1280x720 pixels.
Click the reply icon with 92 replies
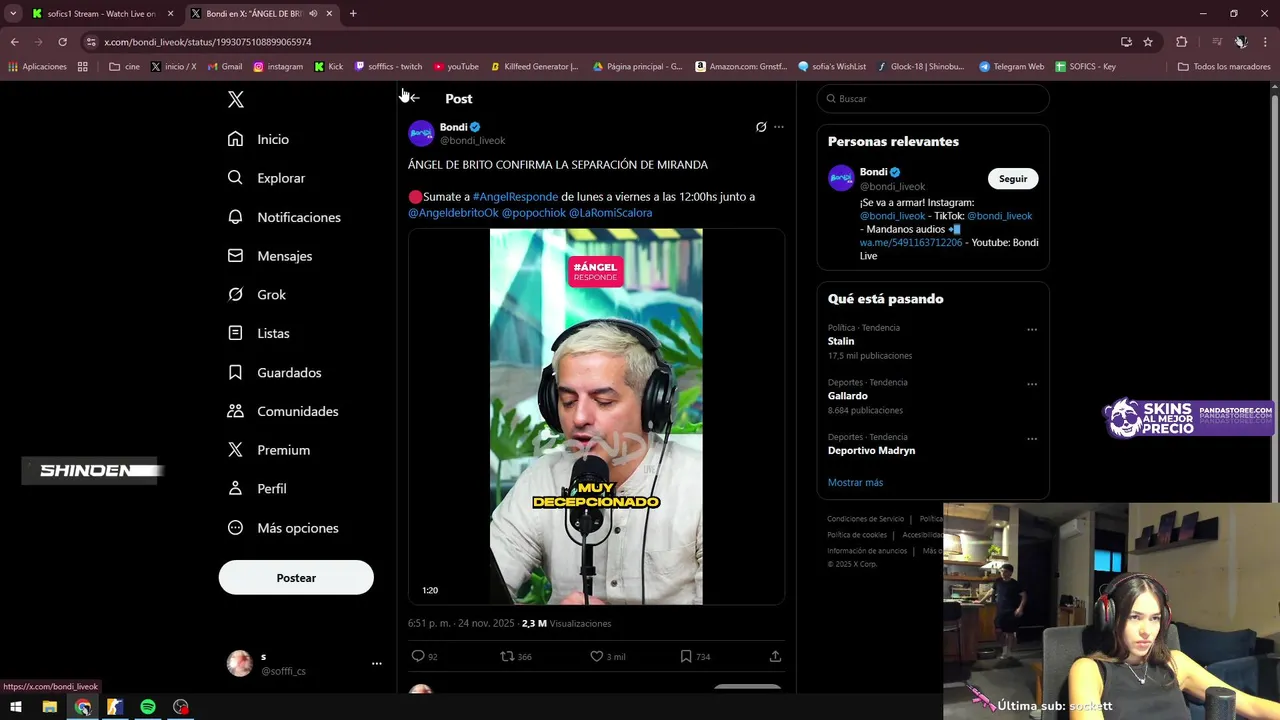pyautogui.click(x=418, y=656)
